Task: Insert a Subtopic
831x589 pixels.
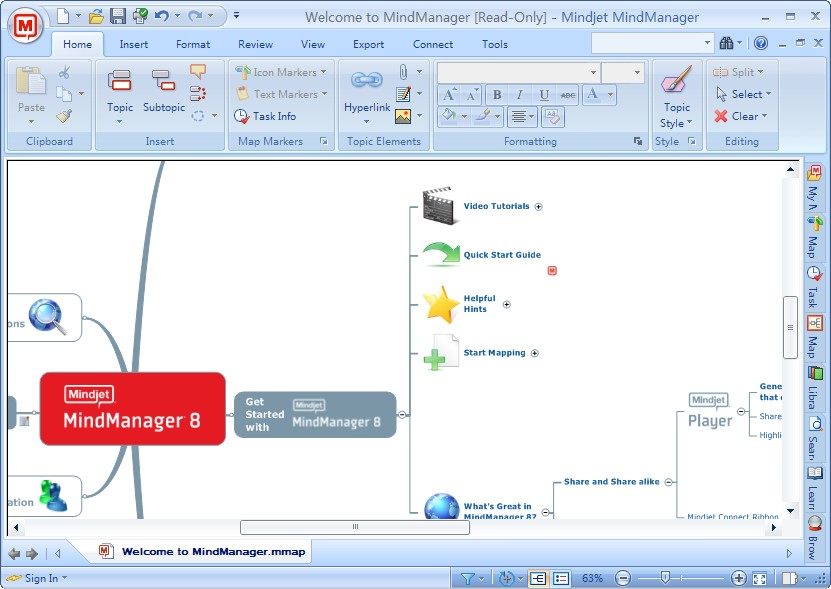Action: 164,91
